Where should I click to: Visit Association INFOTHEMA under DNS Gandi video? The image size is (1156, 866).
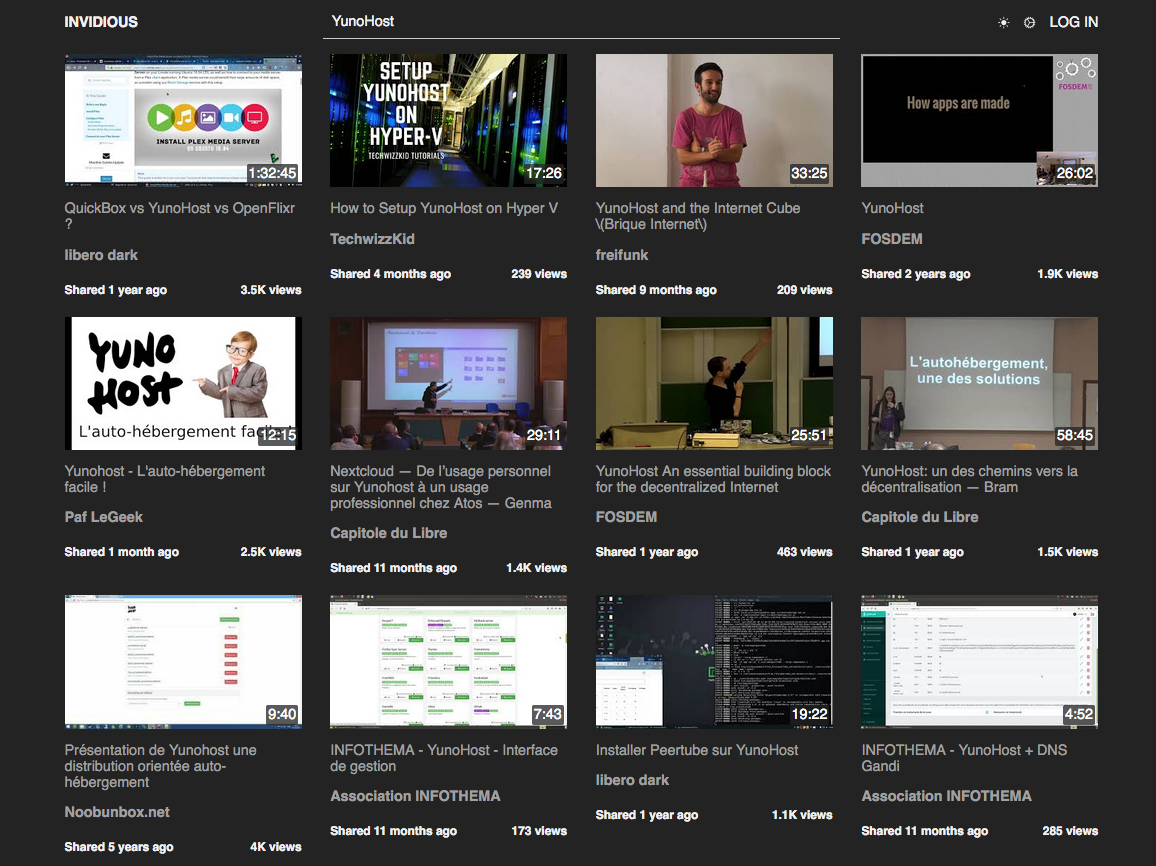pyautogui.click(x=946, y=796)
